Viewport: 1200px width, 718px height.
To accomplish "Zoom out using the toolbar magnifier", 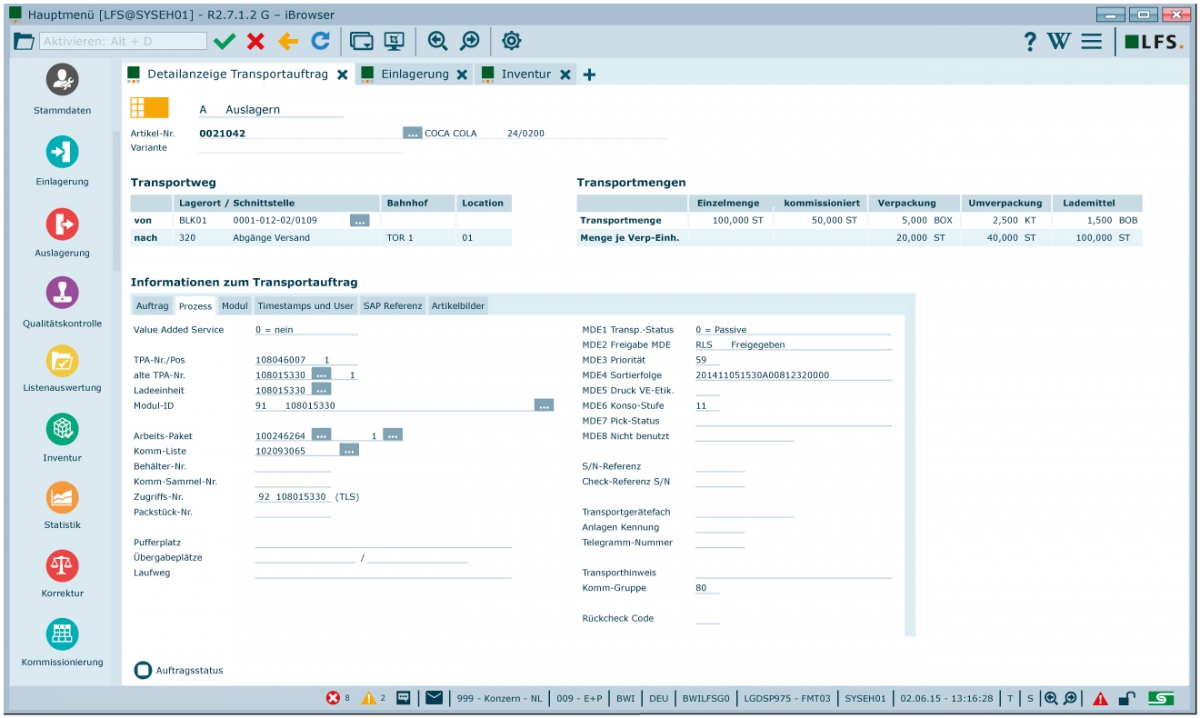I will pos(469,41).
